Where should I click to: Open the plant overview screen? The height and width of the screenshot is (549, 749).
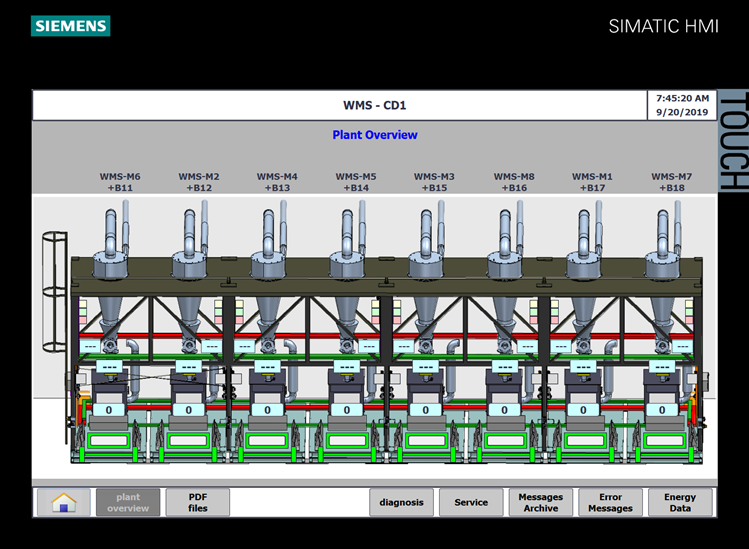coord(128,502)
